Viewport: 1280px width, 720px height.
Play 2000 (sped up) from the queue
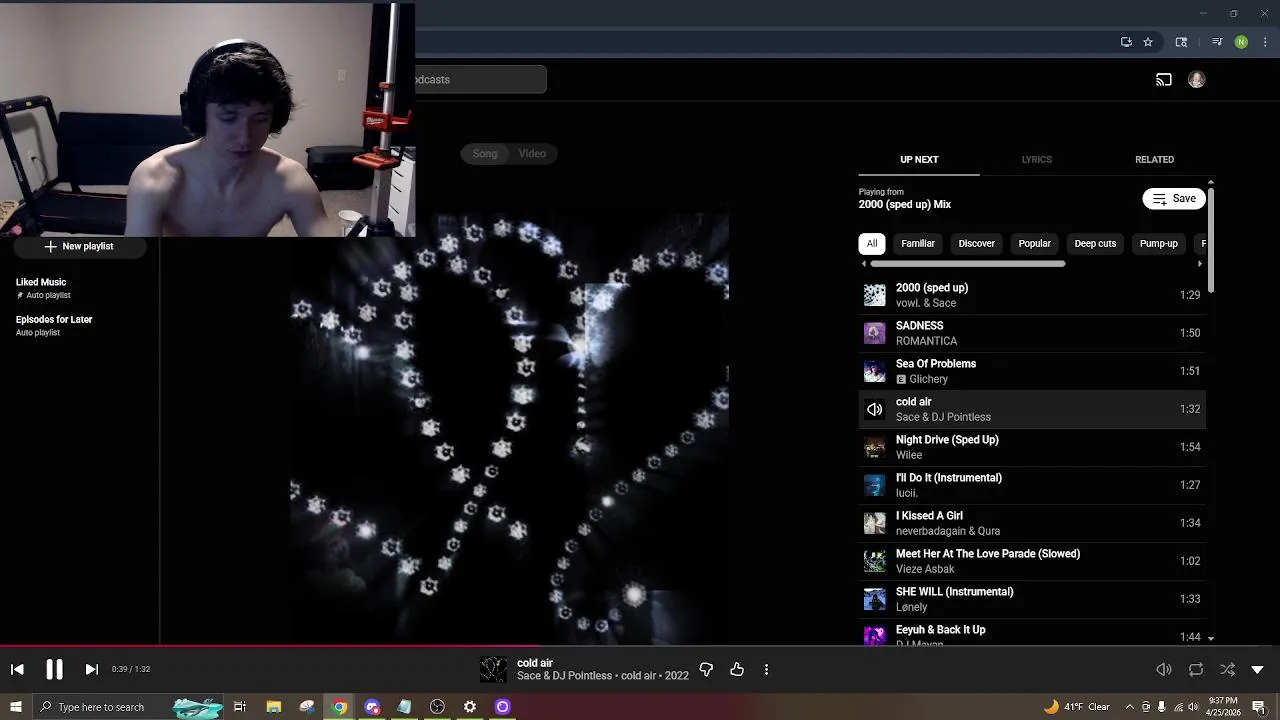click(1031, 295)
